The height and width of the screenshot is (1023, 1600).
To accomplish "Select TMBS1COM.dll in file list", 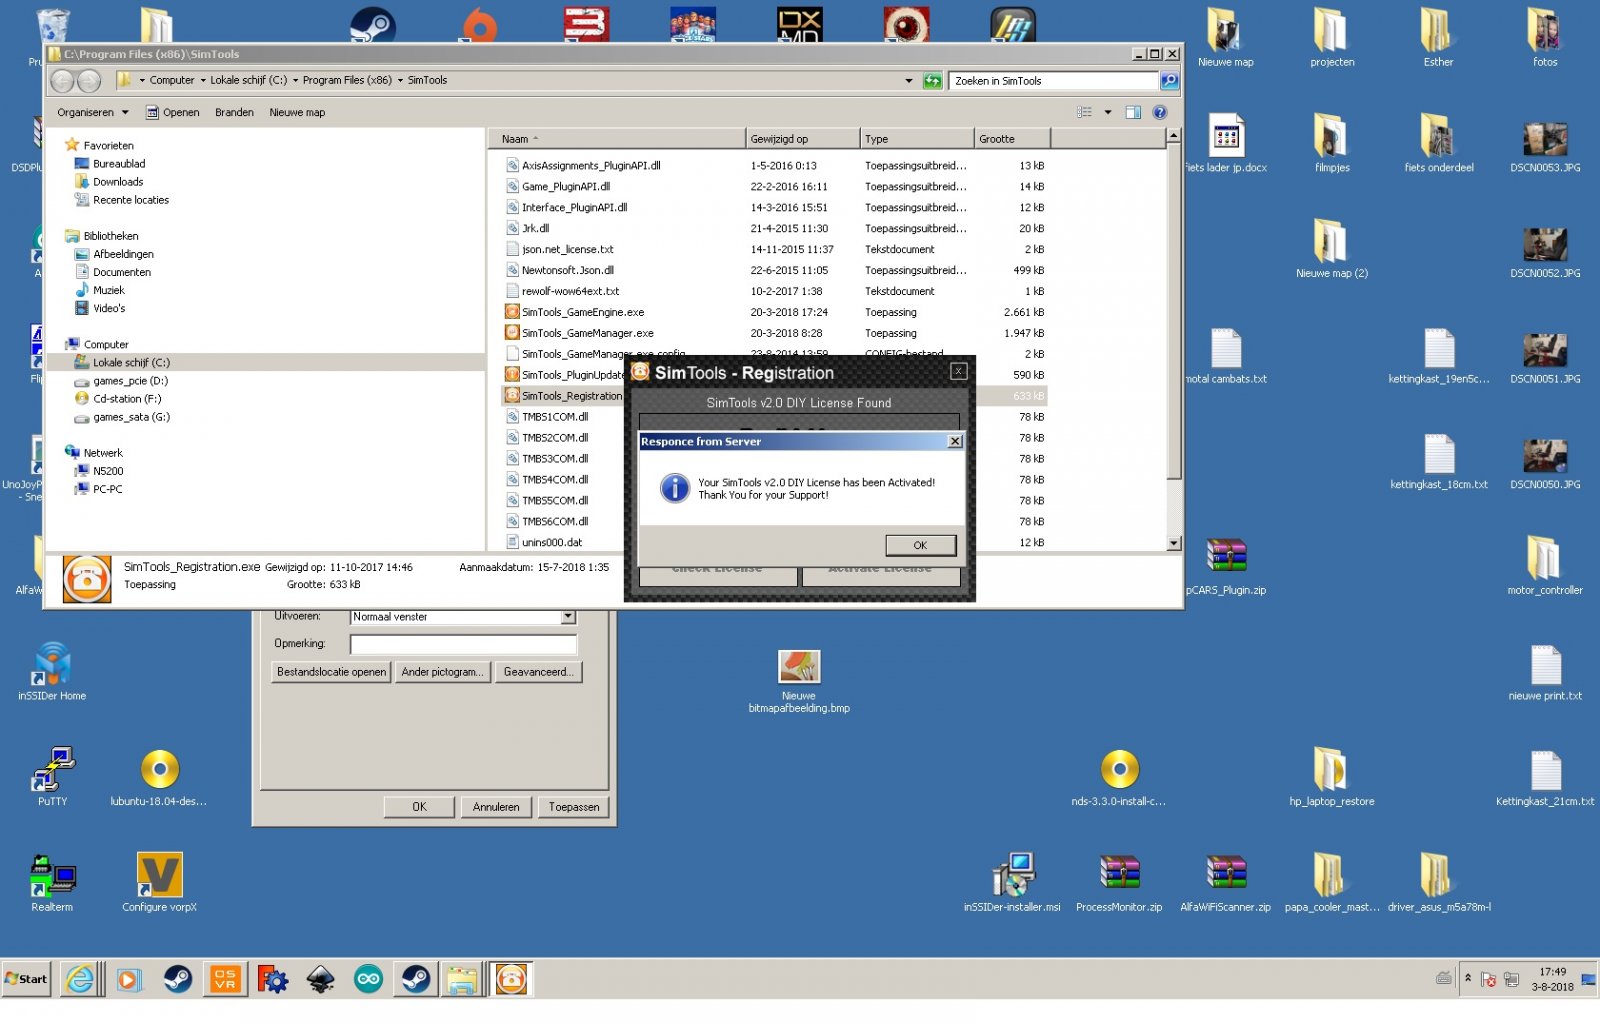I will (x=555, y=417).
